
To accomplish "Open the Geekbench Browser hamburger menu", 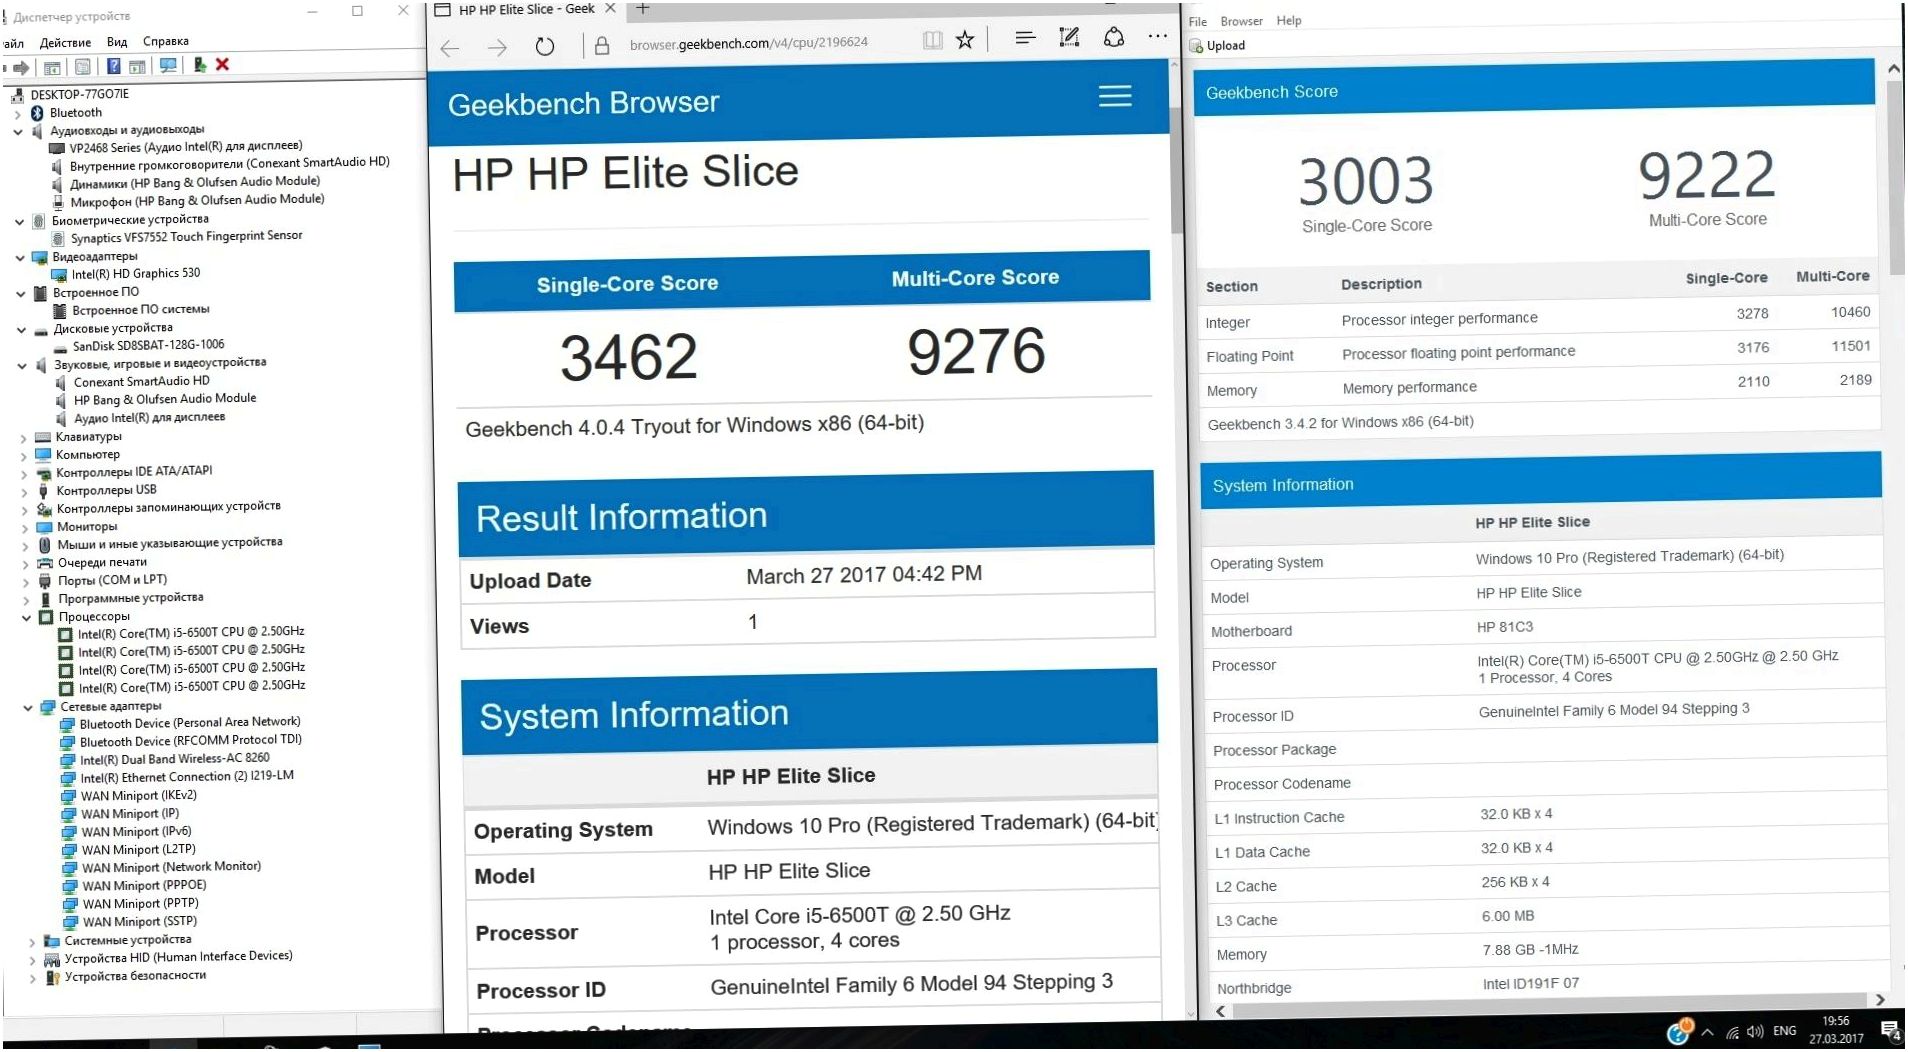I will click(1115, 96).
